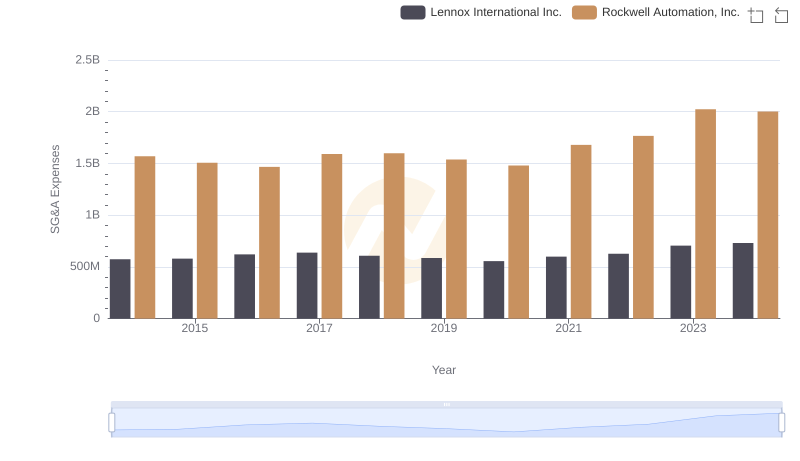The width and height of the screenshot is (800, 461).
Task: Select the Rockwell bar for 2021
Action: pyautogui.click(x=581, y=232)
